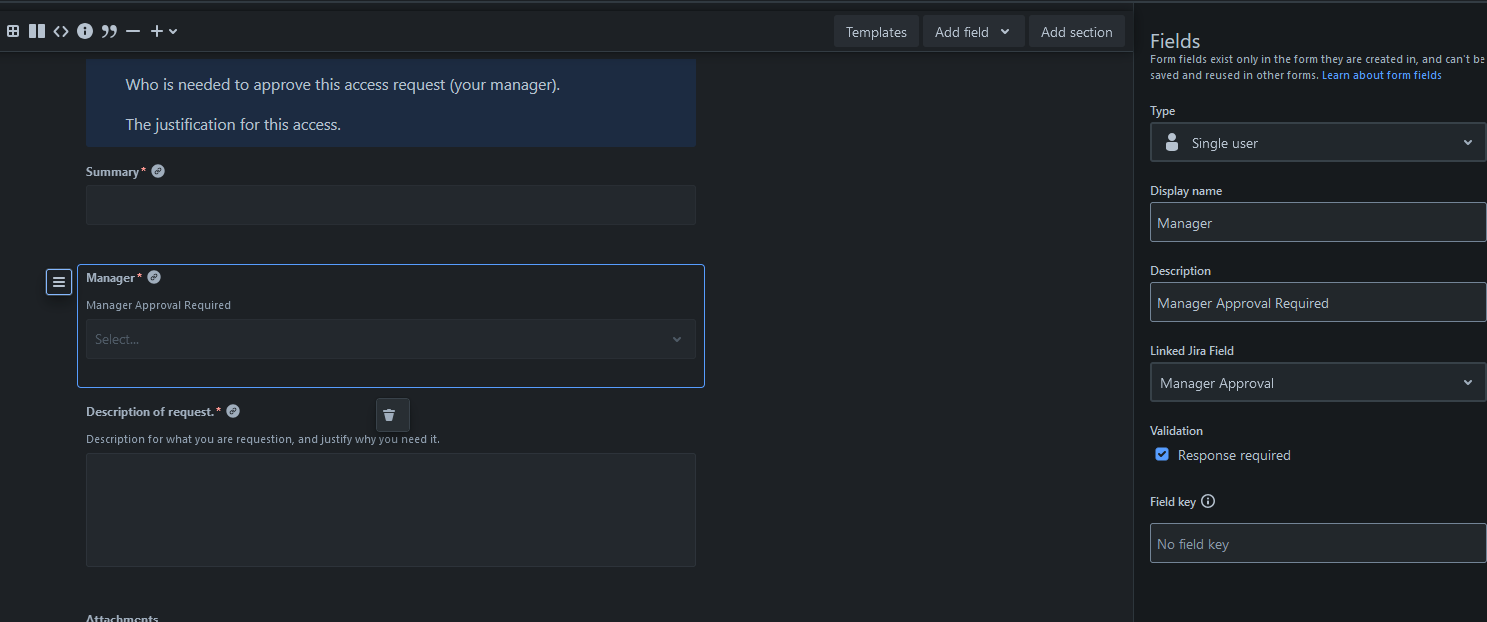This screenshot has width=1487, height=622.
Task: Click the Add section button
Action: pos(1077,32)
